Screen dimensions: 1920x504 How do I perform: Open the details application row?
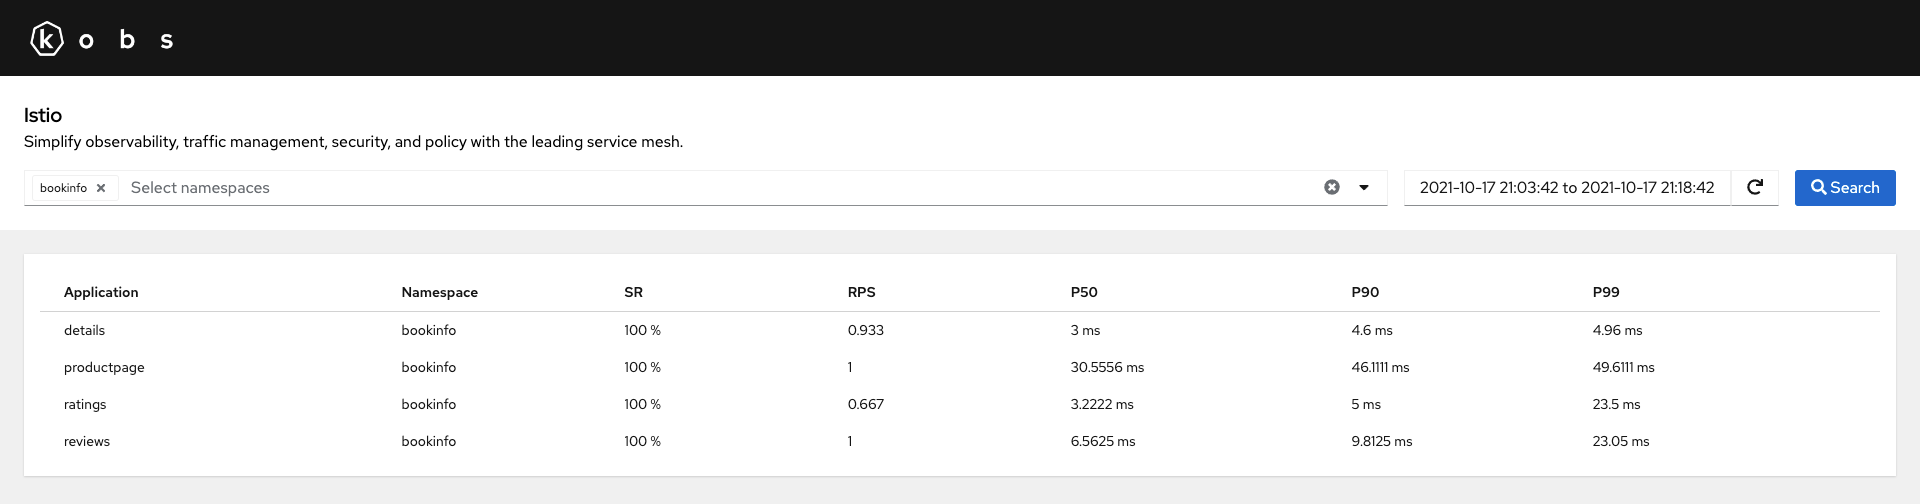[960, 330]
